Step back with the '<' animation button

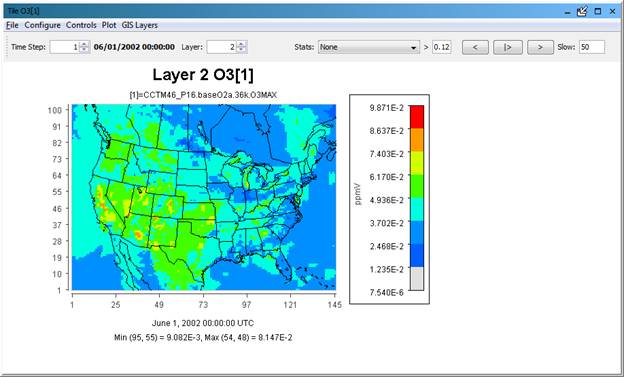[475, 47]
